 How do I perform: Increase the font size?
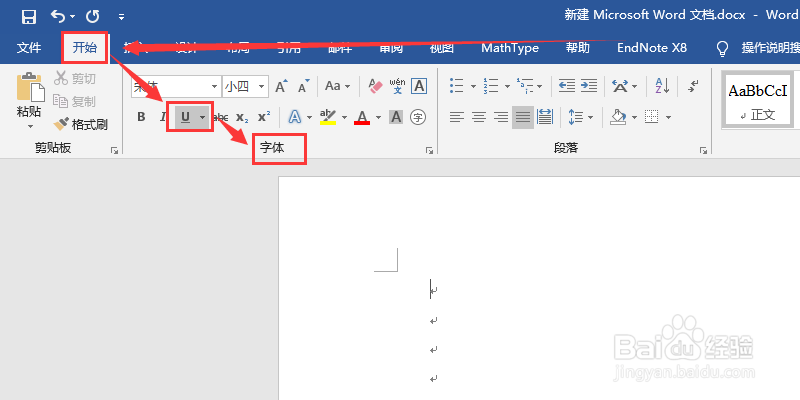point(282,86)
